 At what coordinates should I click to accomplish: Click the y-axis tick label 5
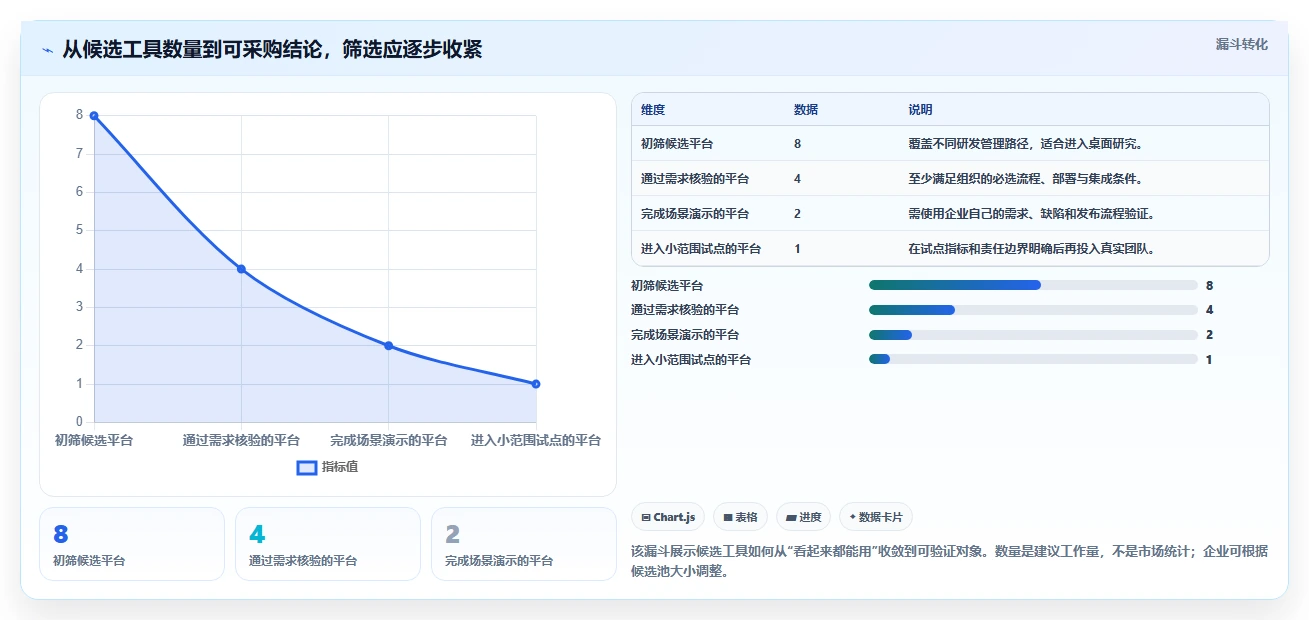pos(79,231)
